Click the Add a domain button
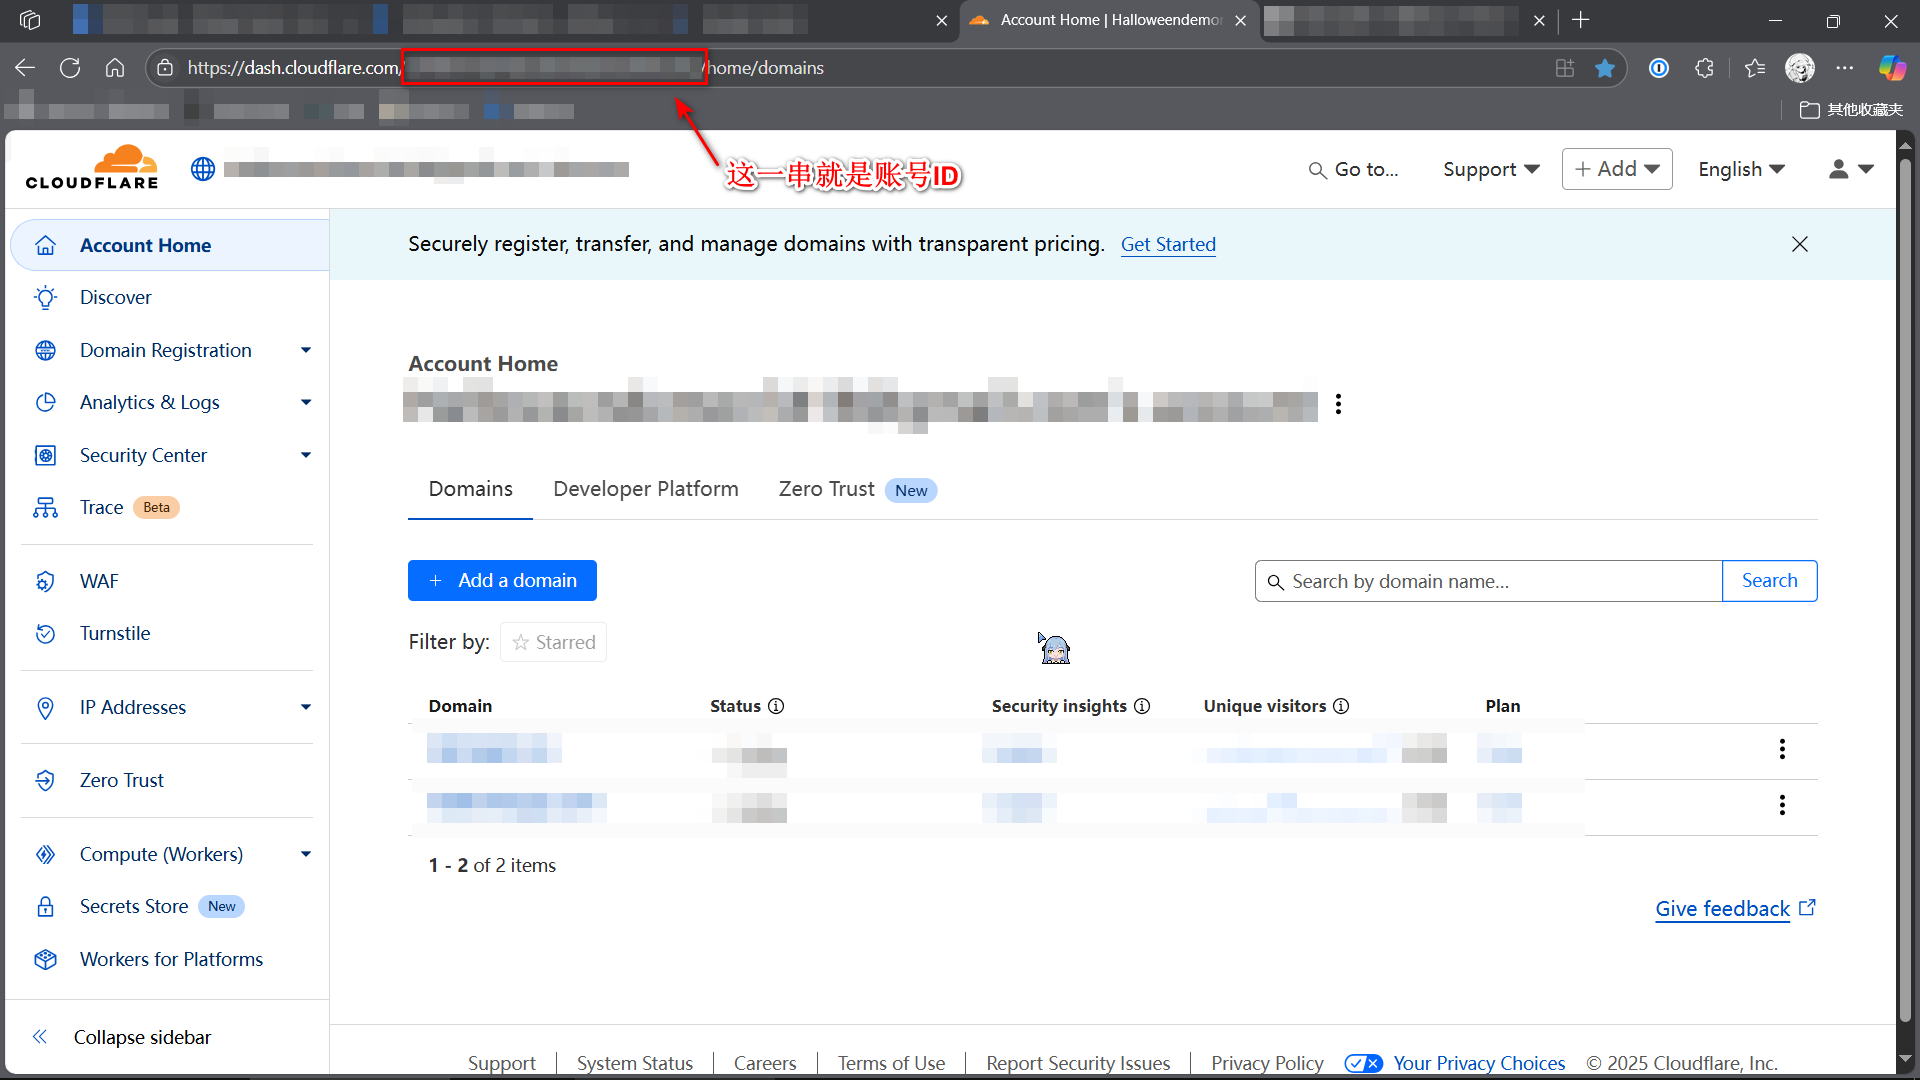The image size is (1920, 1080). [x=502, y=581]
